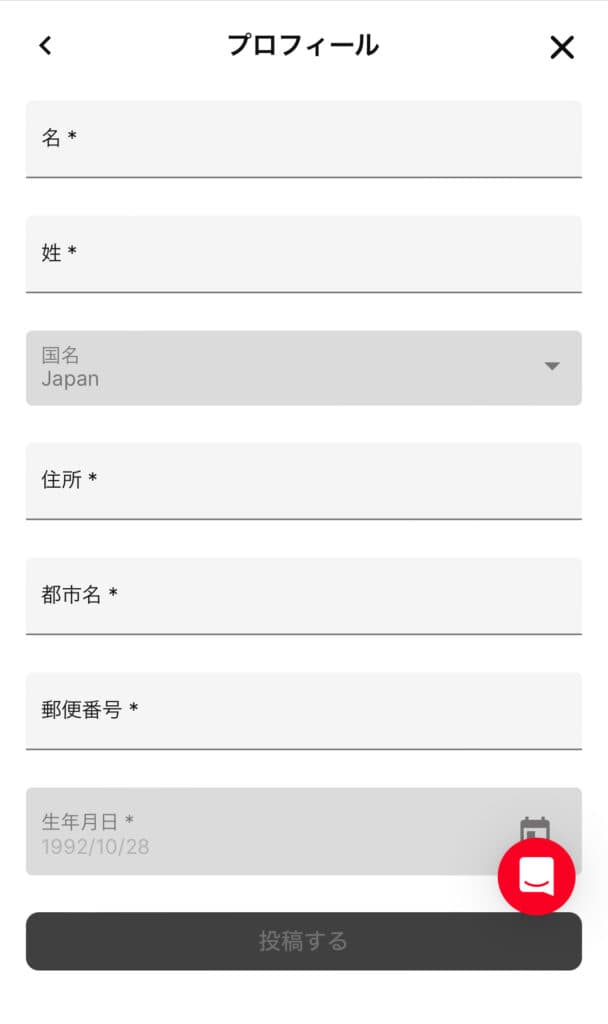Click the Japan value text
The image size is (608, 1024).
70,379
